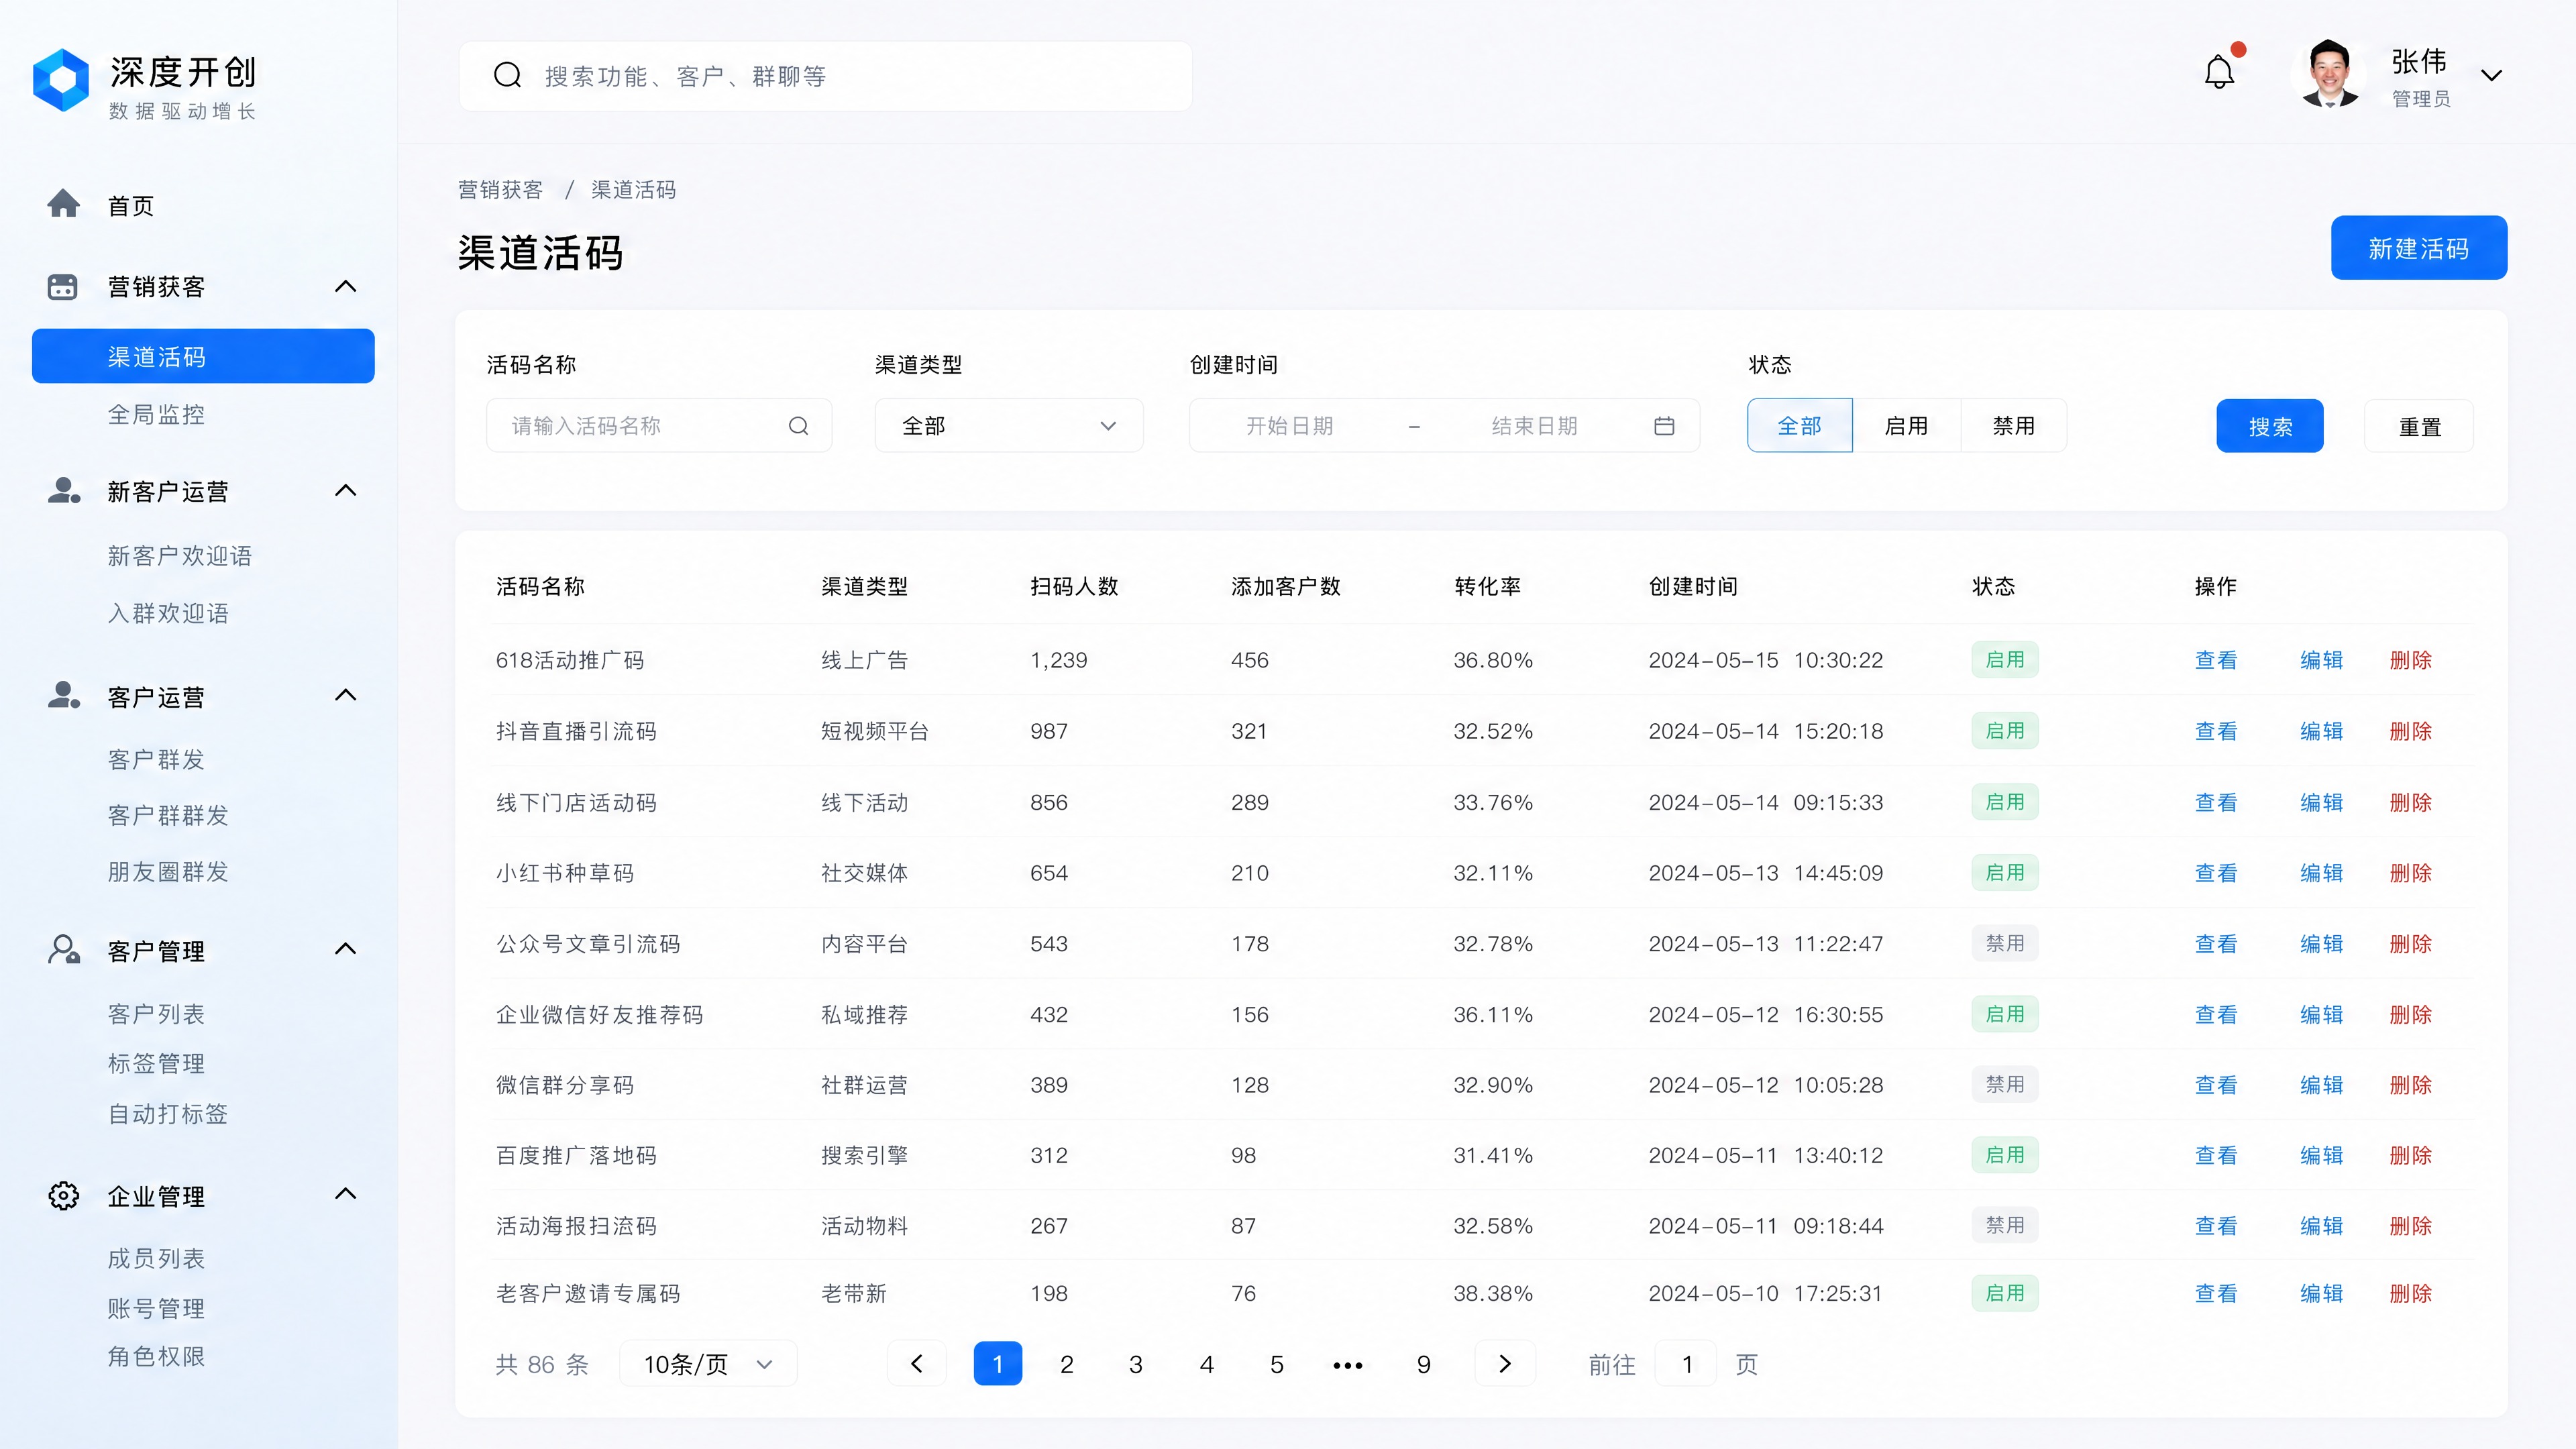Viewport: 2576px width, 1449px height.
Task: Click the 活码名称 input field
Action: [x=659, y=426]
